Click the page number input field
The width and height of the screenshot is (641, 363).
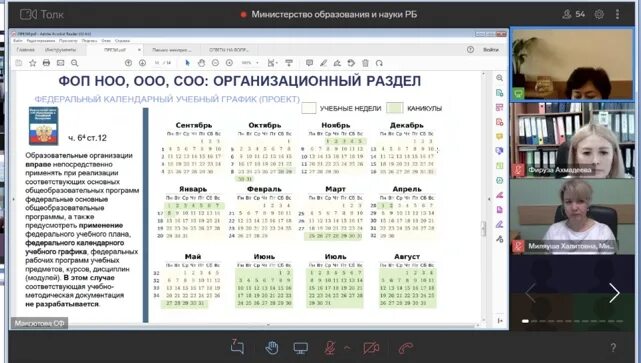[157, 63]
